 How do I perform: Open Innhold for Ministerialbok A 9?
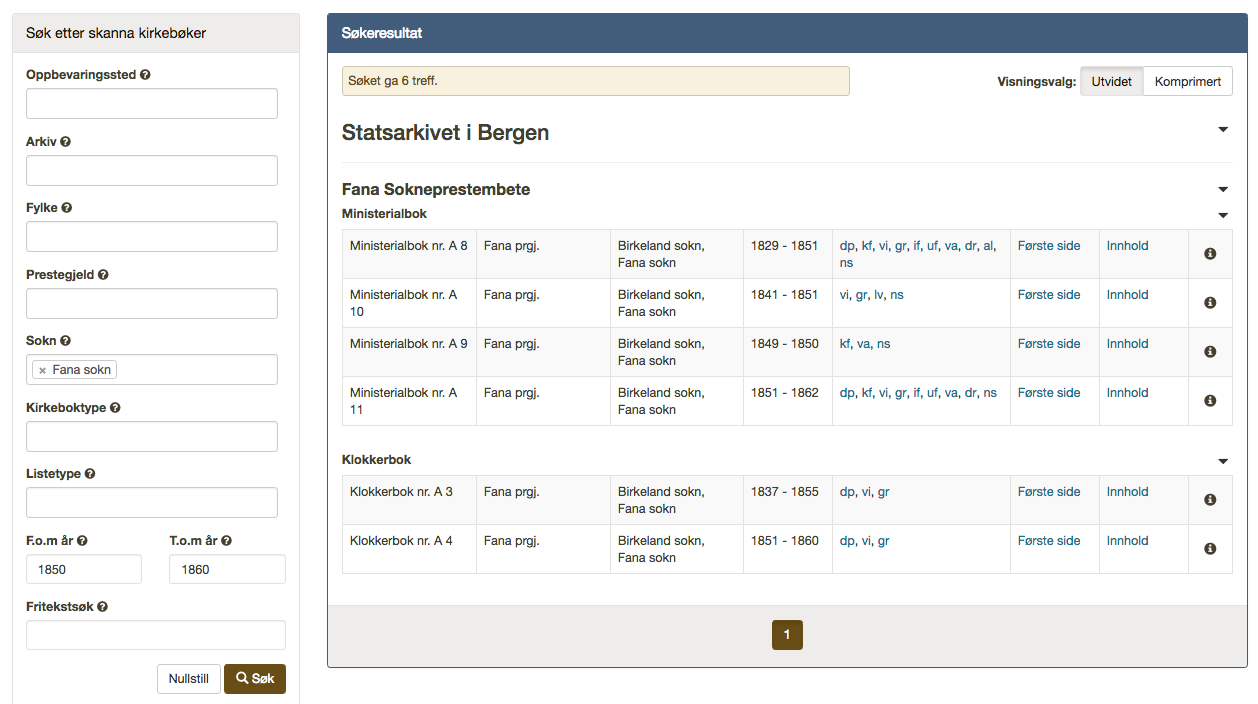(x=1127, y=344)
